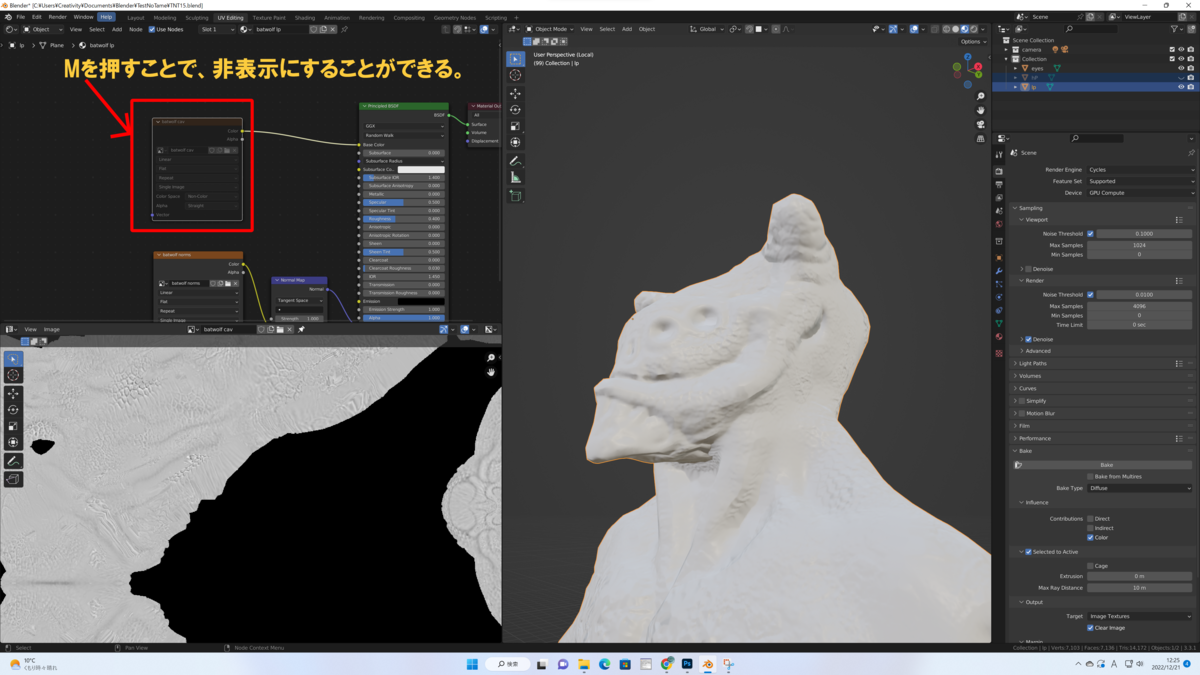The height and width of the screenshot is (675, 1200).
Task: Select the Annotate tool in image editor
Action: click(x=13, y=461)
